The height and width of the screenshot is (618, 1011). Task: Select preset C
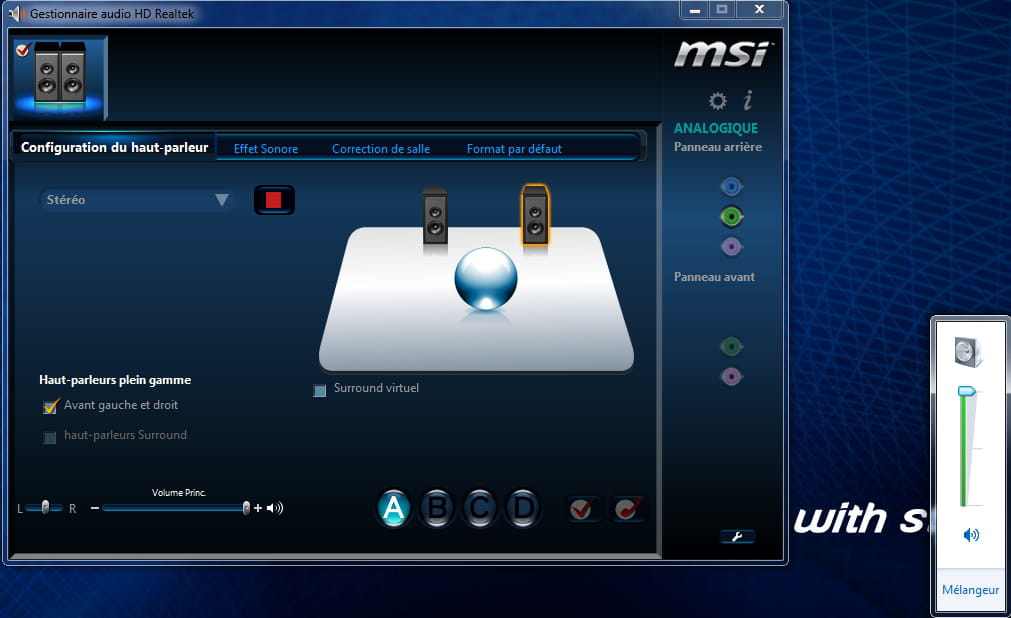(x=480, y=508)
